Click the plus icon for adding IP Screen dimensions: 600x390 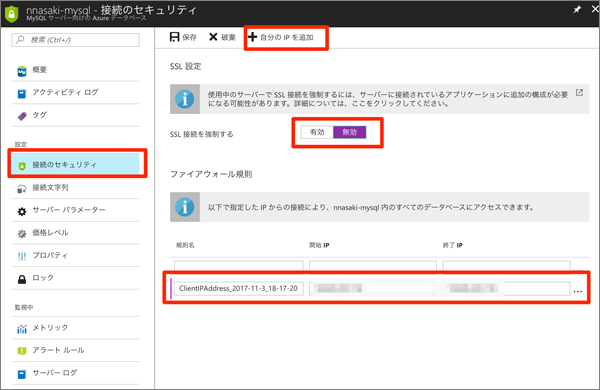(x=252, y=37)
